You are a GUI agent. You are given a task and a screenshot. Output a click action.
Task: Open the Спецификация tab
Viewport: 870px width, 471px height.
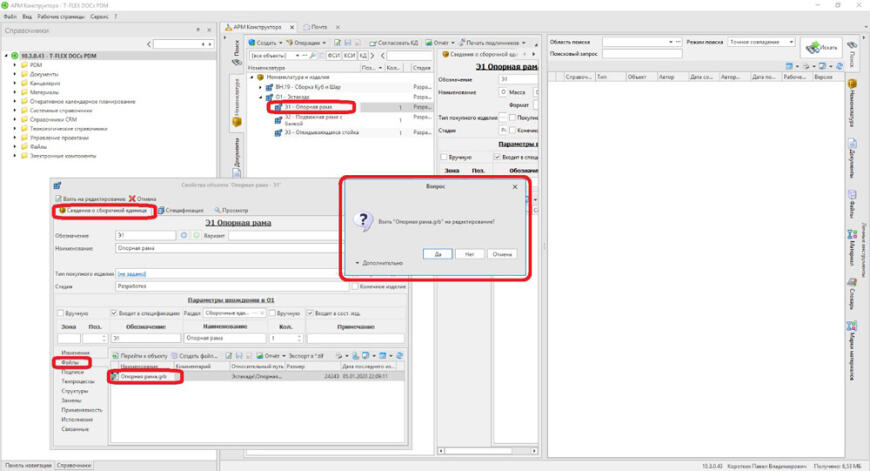(181, 211)
